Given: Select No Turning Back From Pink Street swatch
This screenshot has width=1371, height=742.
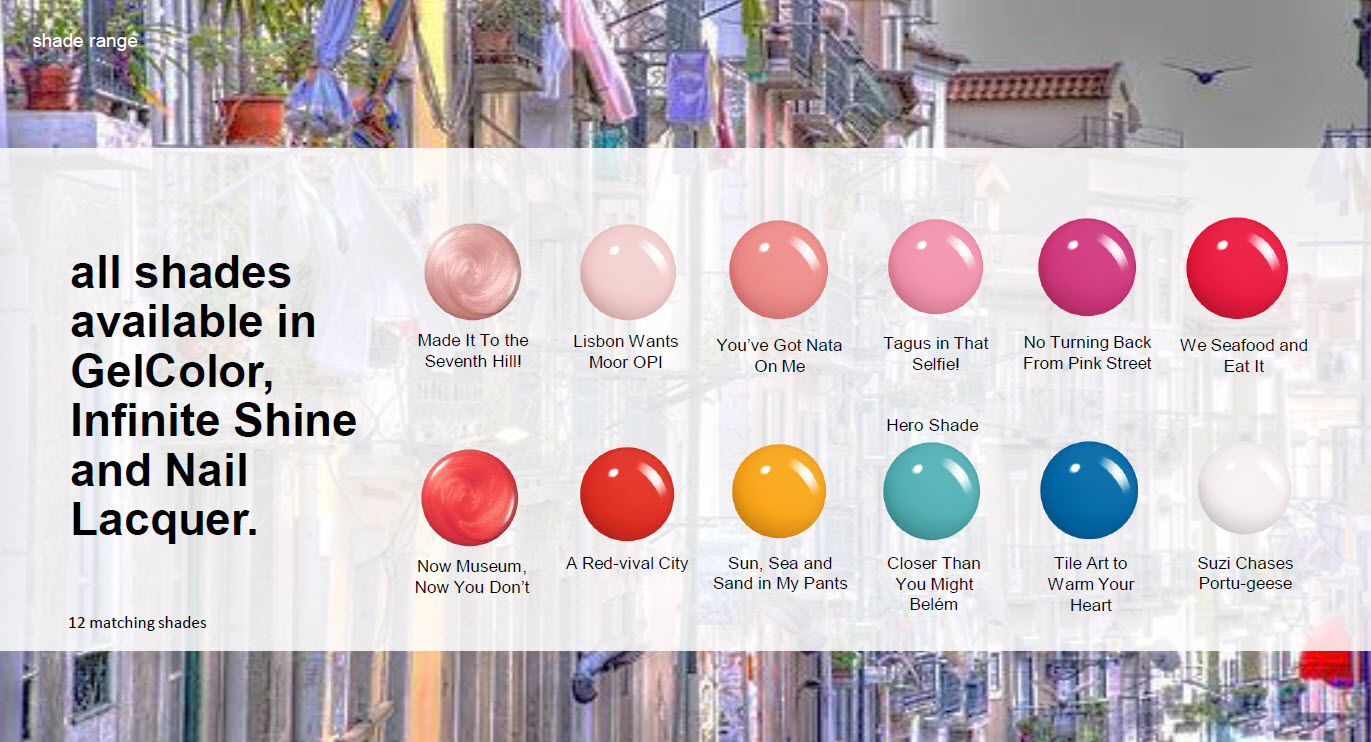Looking at the screenshot, I should [x=1087, y=267].
